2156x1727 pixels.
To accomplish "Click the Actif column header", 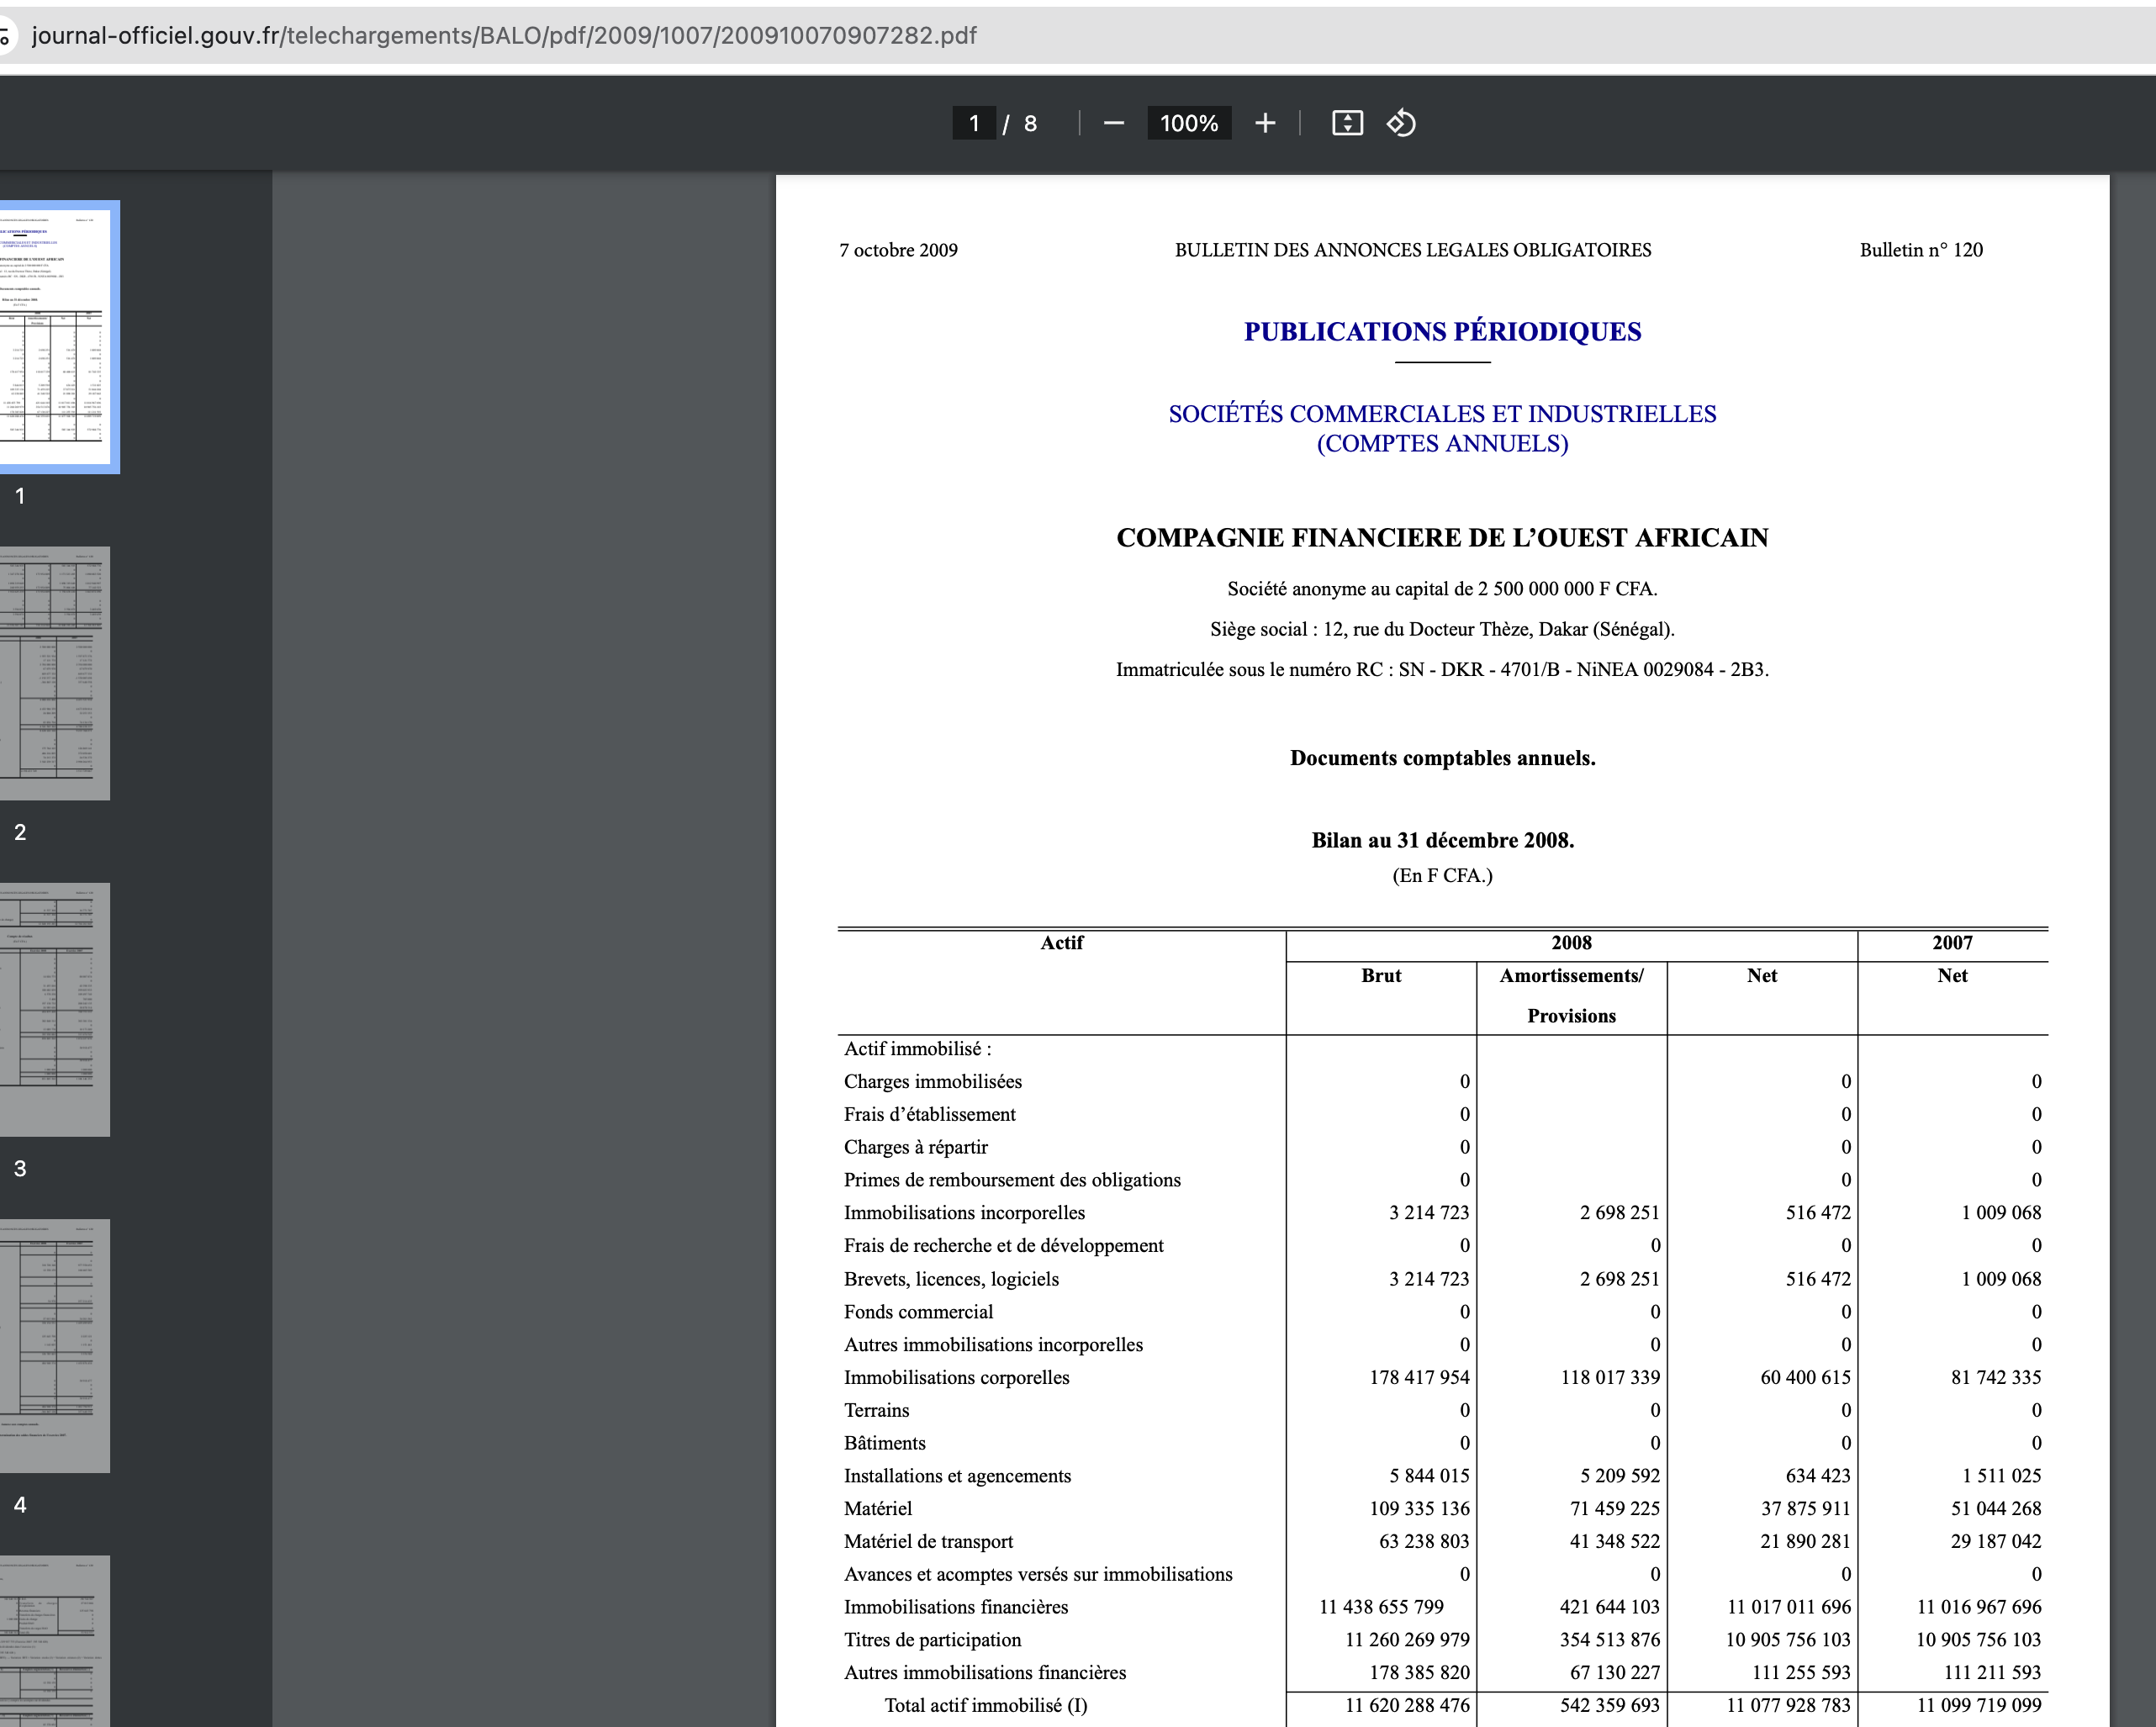I will [x=1061, y=943].
